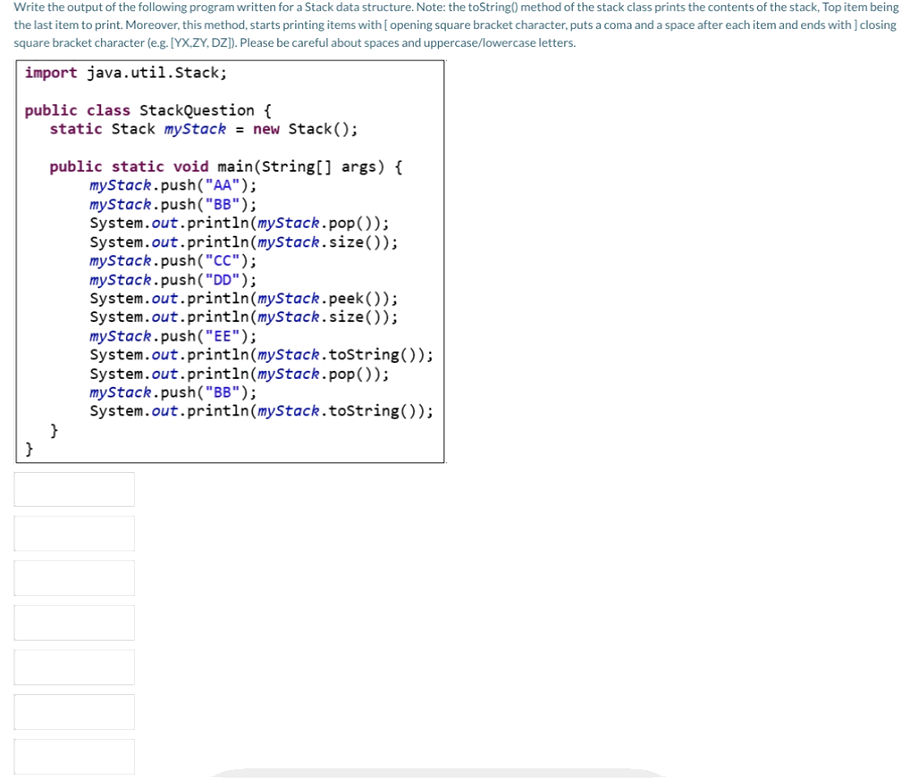Viewport: 905px width, 778px height.
Task: Click the fourth answer input box
Action: (x=74, y=622)
